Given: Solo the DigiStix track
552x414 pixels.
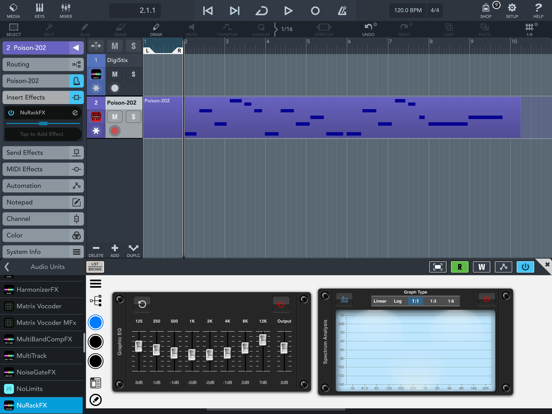Looking at the screenshot, I should click(x=133, y=74).
